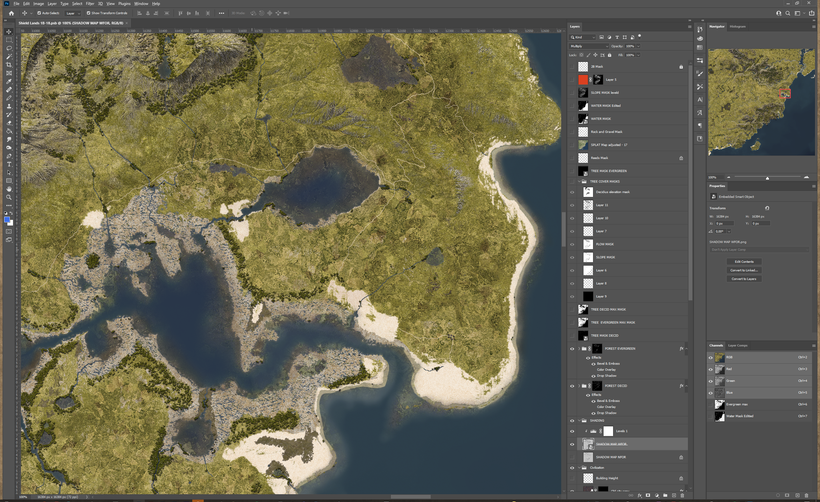Image resolution: width=820 pixels, height=502 pixels.
Task: Hide the Levels 1 adjustment layer
Action: click(572, 431)
